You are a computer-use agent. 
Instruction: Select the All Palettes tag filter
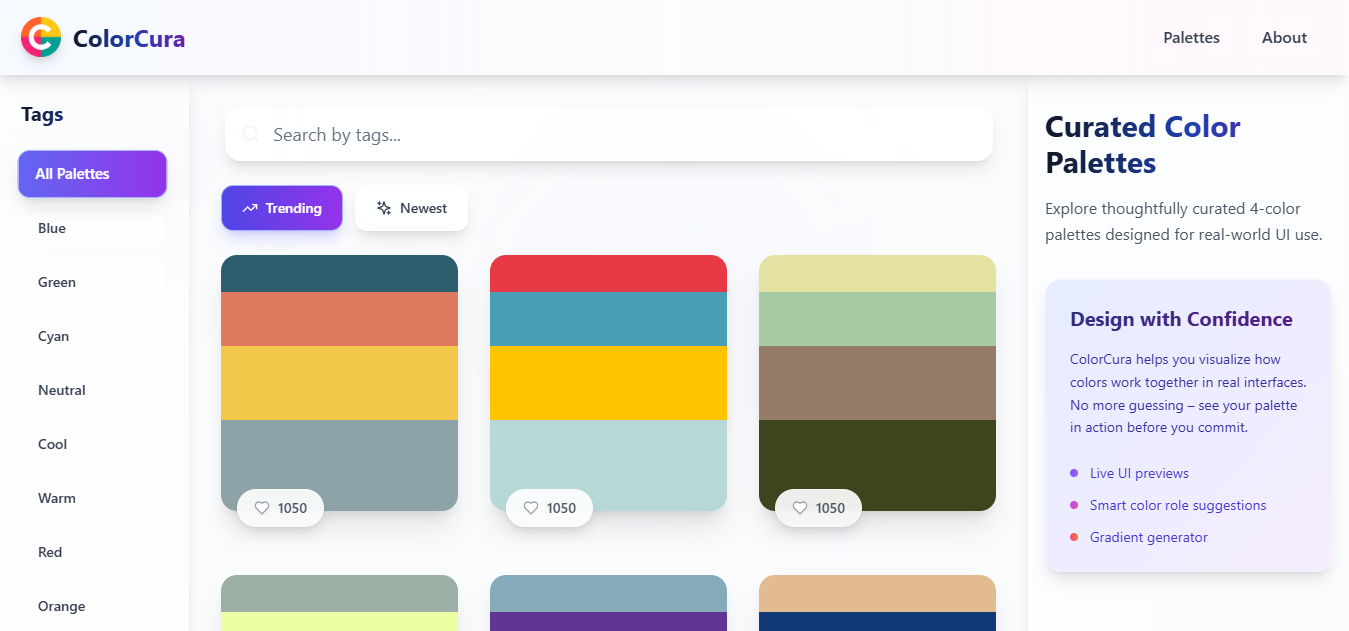point(92,174)
